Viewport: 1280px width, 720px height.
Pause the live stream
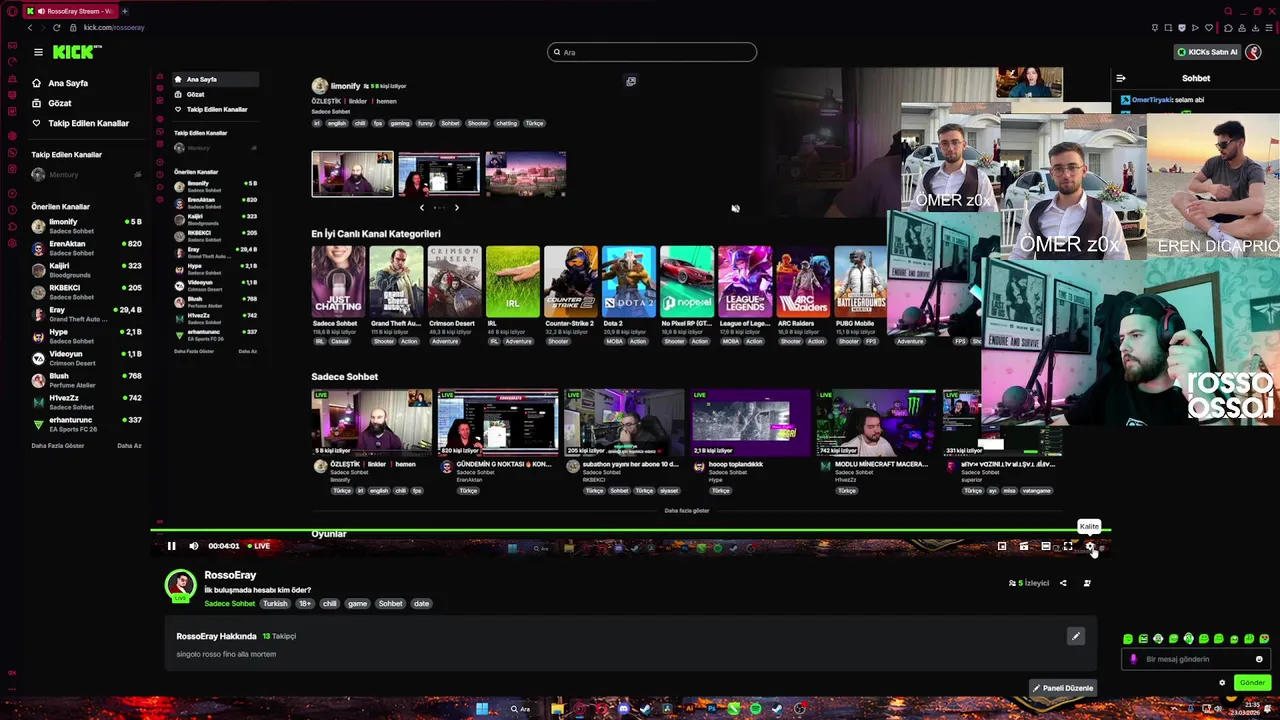tap(171, 546)
